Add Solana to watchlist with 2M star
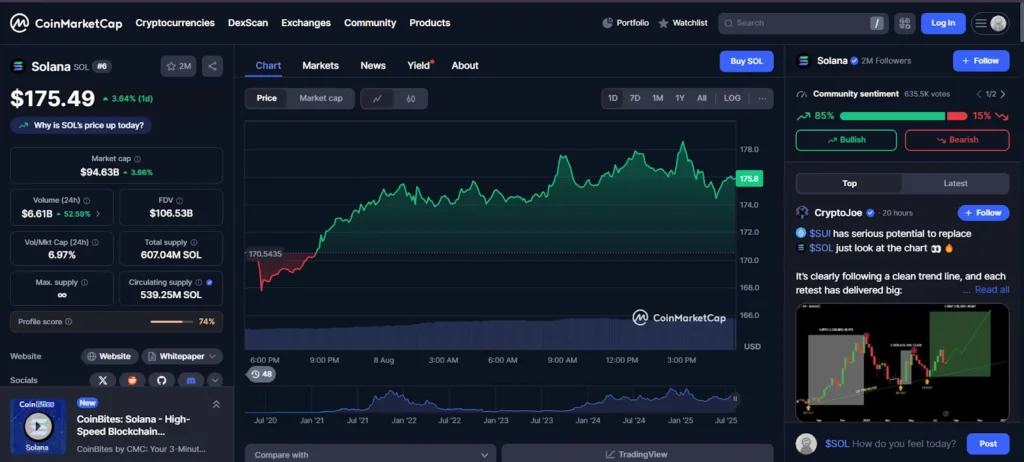The height and width of the screenshot is (462, 1024). tap(178, 66)
